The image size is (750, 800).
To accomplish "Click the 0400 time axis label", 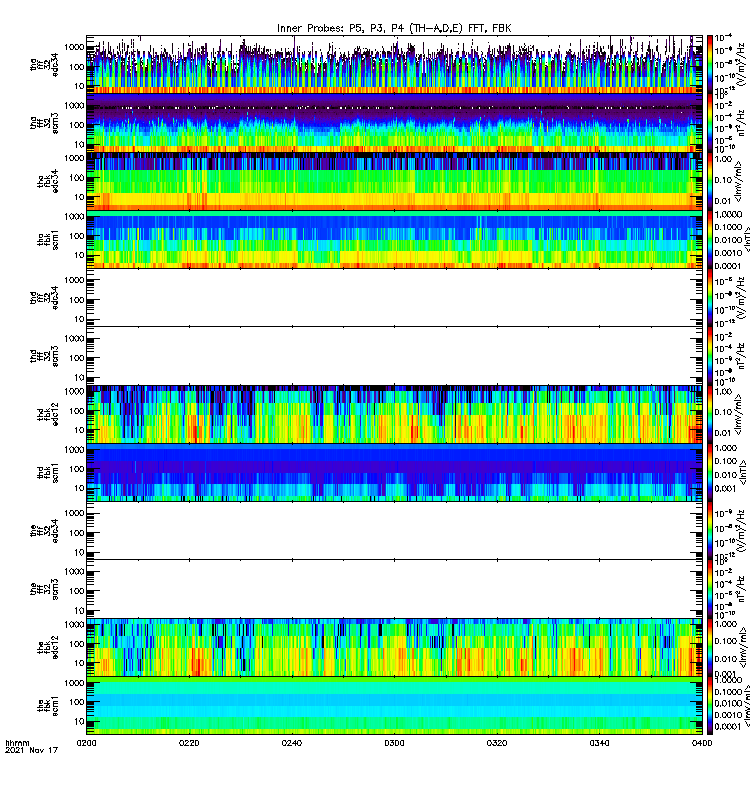I will click(x=702, y=743).
